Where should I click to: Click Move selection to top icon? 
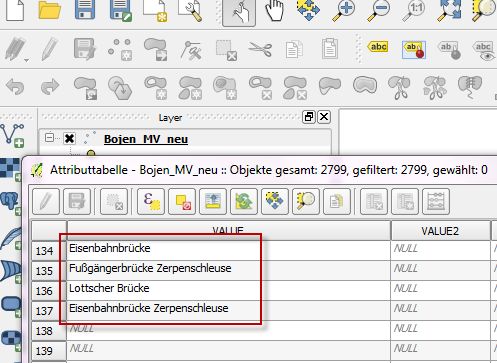click(x=213, y=201)
